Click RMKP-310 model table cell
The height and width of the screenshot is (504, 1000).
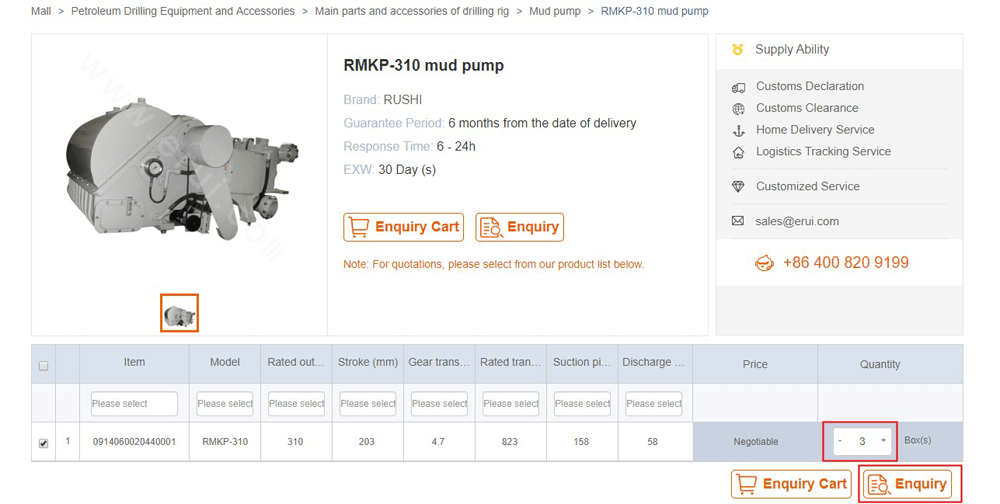click(224, 441)
